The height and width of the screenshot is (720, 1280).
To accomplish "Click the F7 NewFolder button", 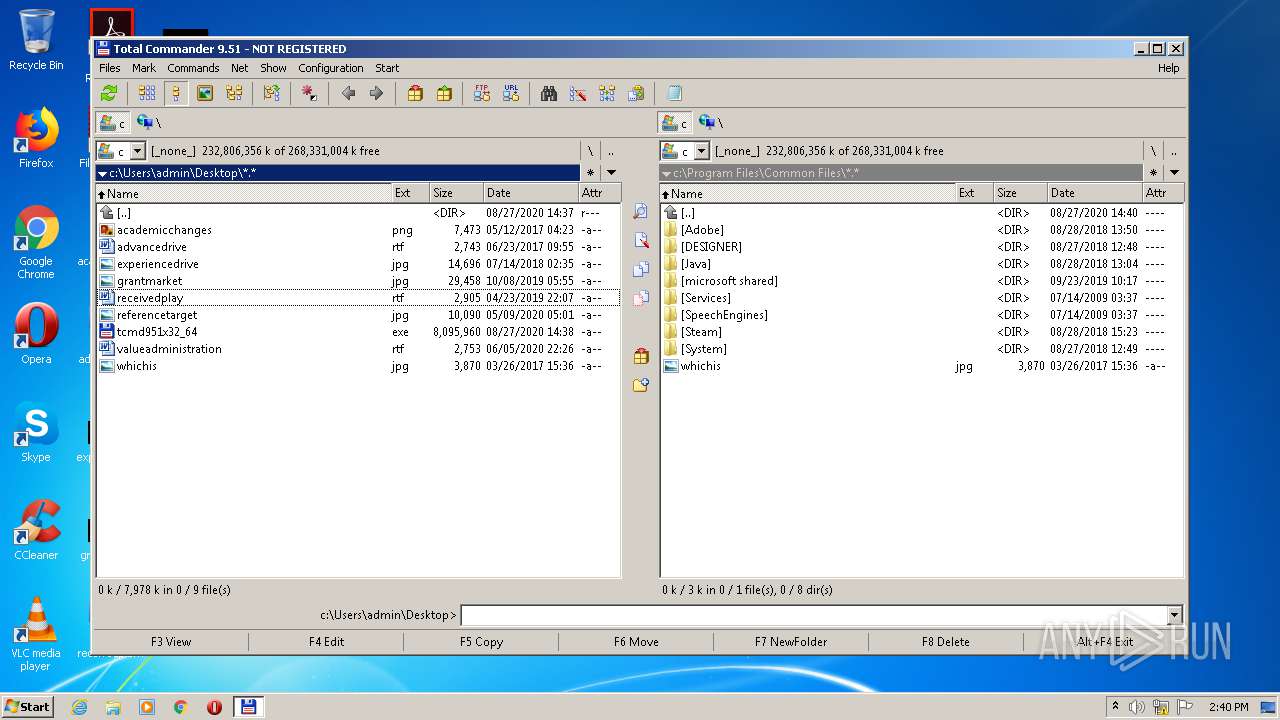I will 791,642.
